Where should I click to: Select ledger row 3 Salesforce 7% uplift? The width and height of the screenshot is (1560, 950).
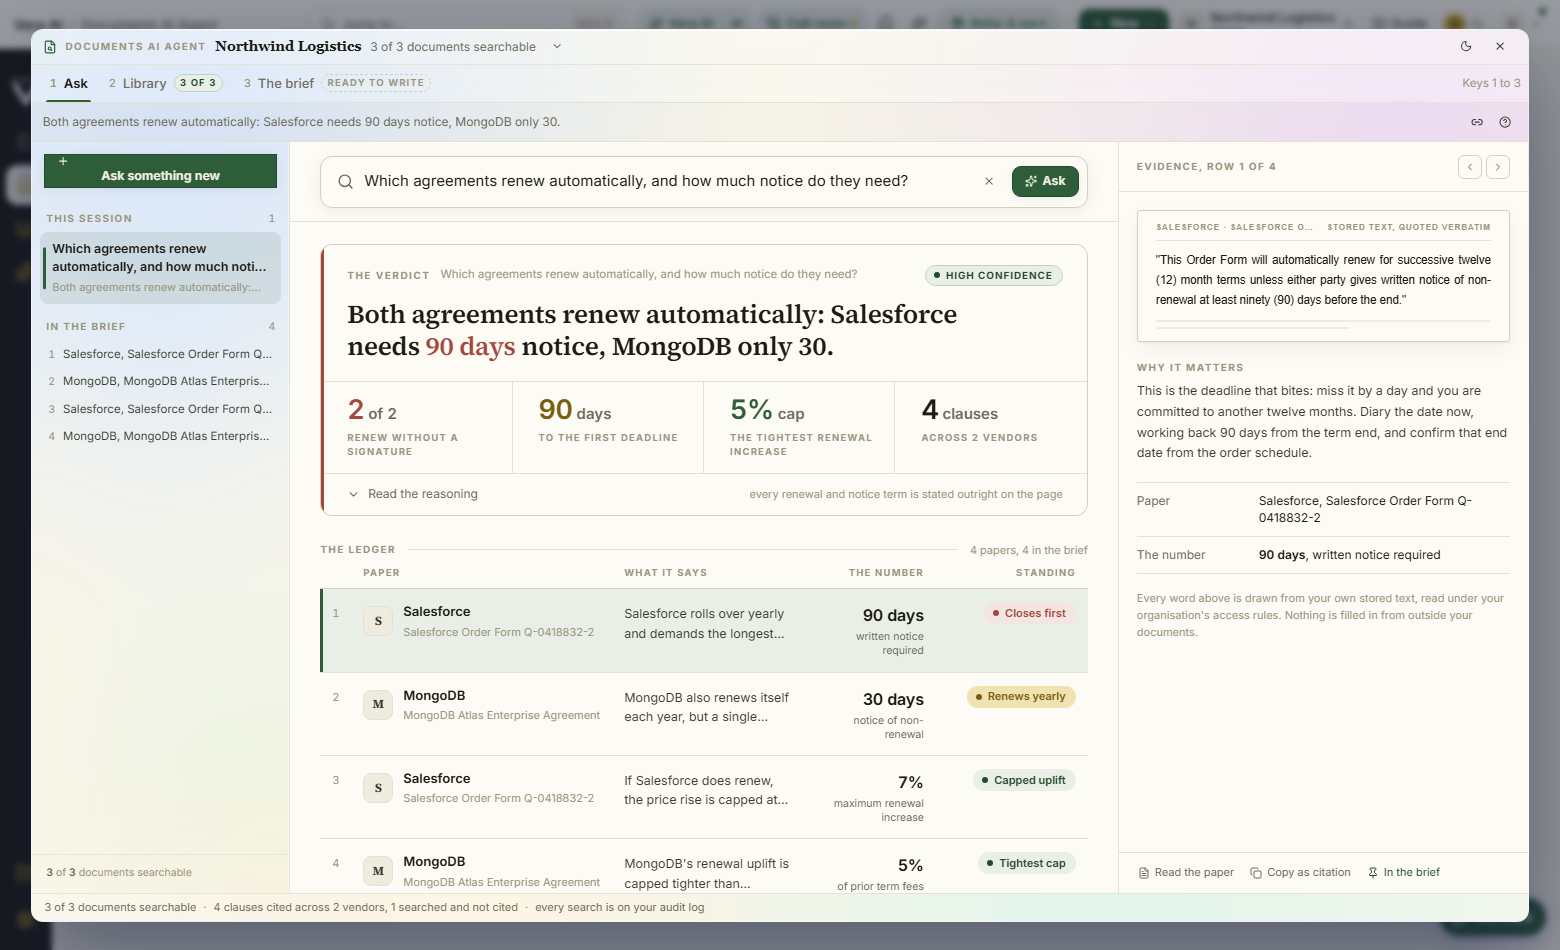(704, 797)
